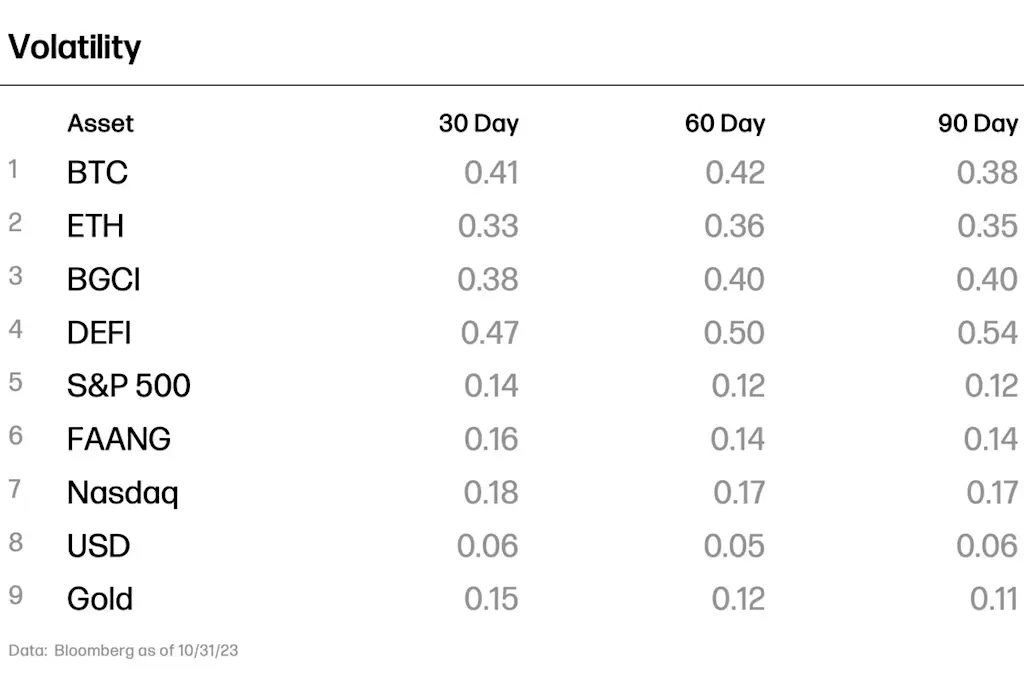Click the ETH asset name
Image resolution: width=1024 pixels, height=682 pixels.
pyautogui.click(x=95, y=226)
